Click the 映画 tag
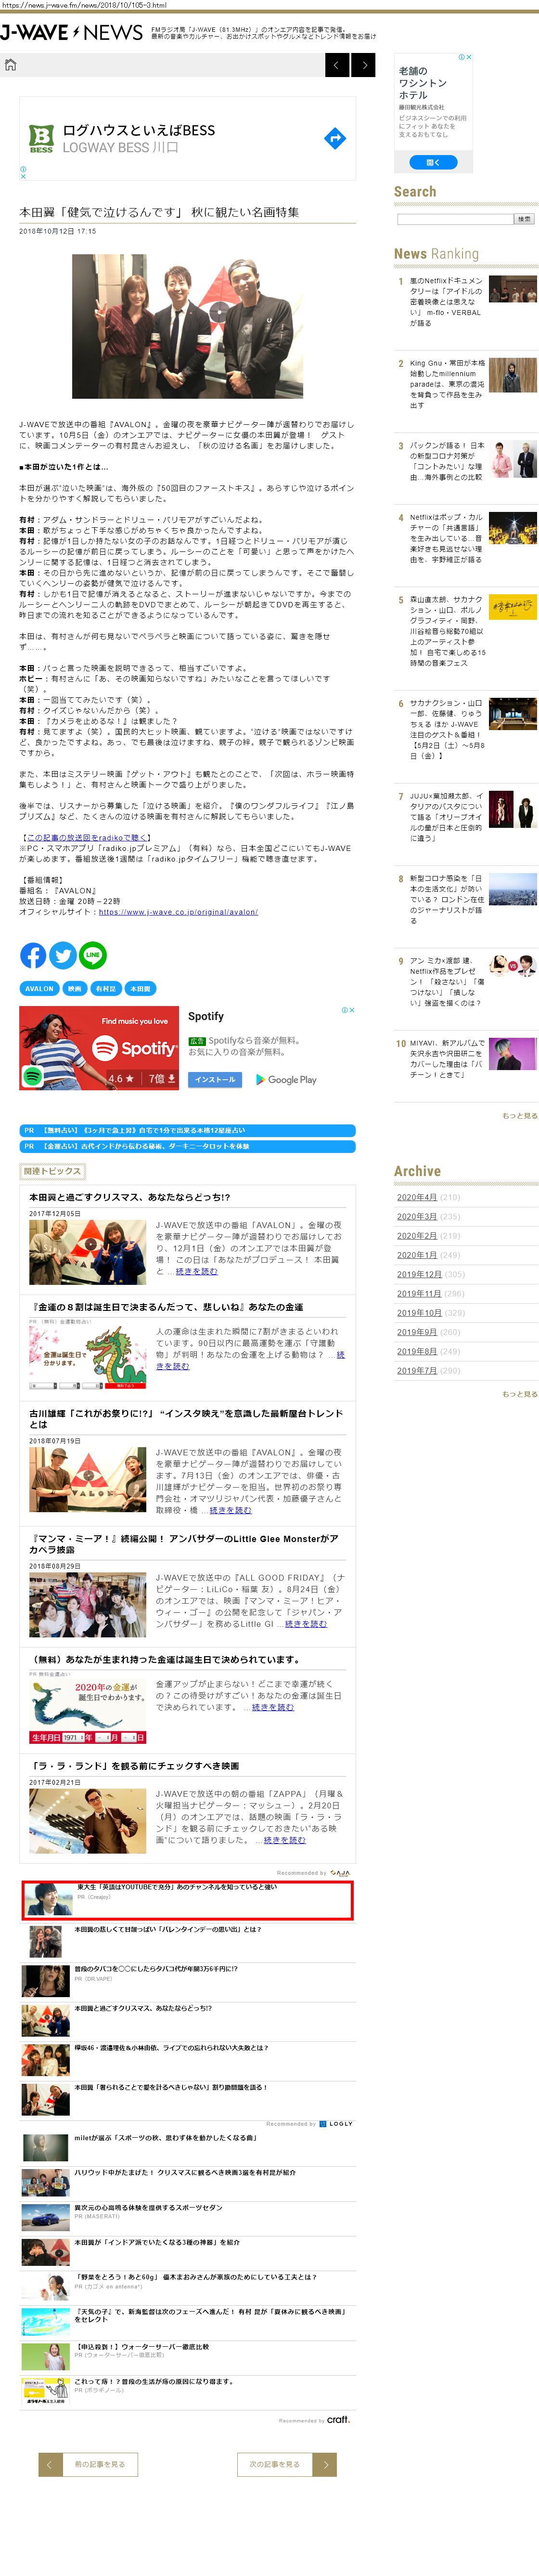This screenshot has height=2576, width=539. click(75, 989)
